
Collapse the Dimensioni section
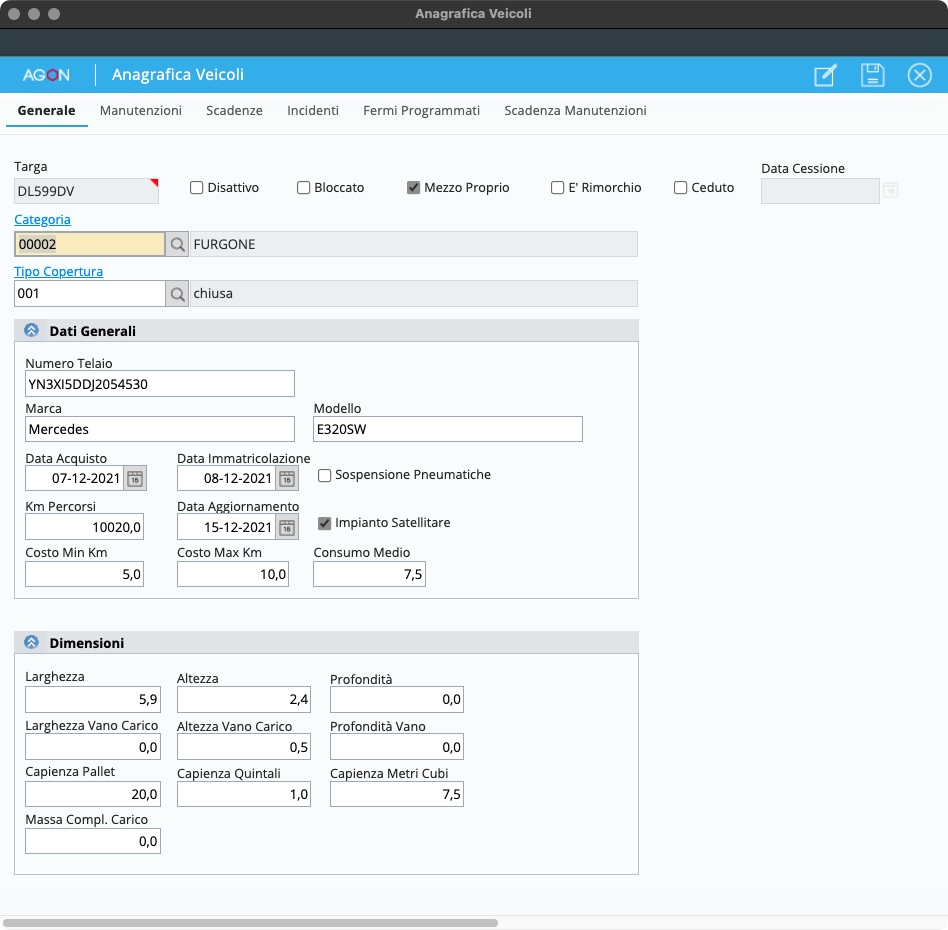click(31, 643)
